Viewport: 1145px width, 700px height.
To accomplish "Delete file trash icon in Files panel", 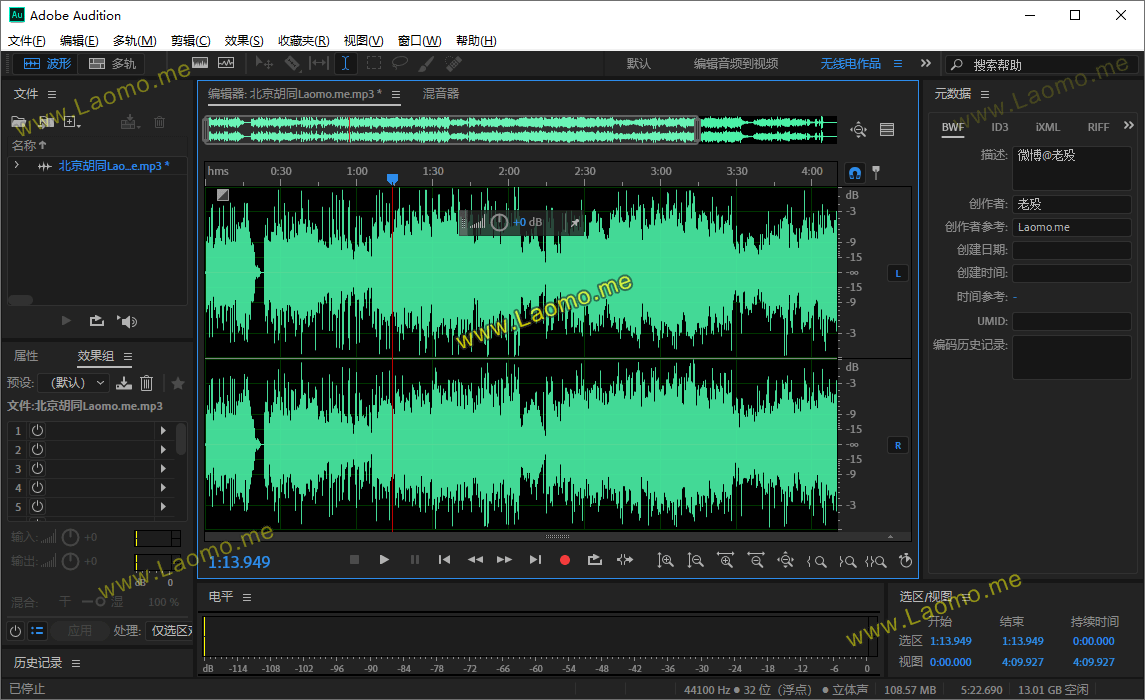I will pos(159,122).
